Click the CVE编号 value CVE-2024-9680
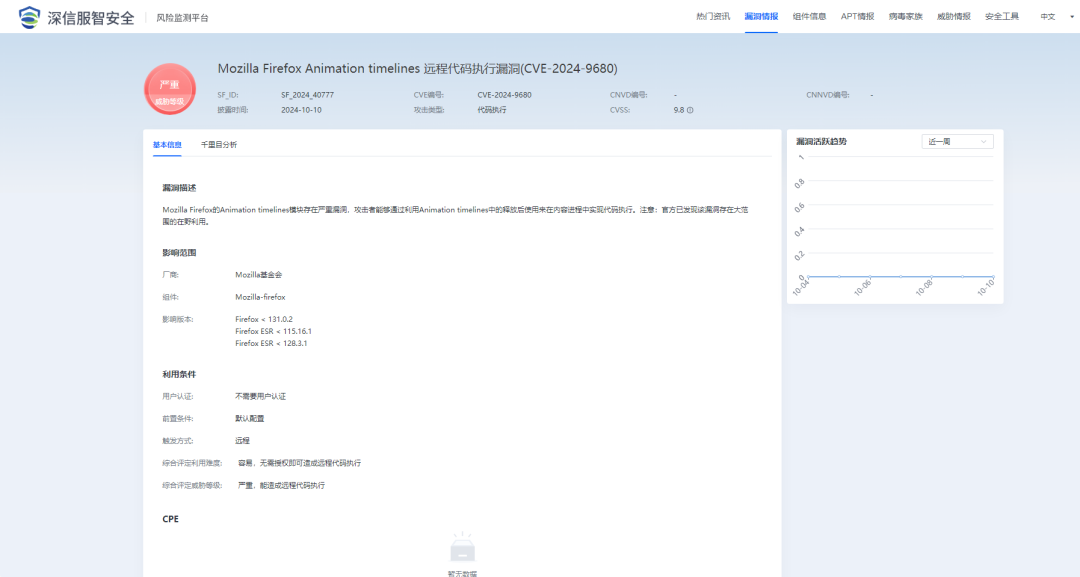Viewport: 1080px width, 577px height. coord(504,95)
